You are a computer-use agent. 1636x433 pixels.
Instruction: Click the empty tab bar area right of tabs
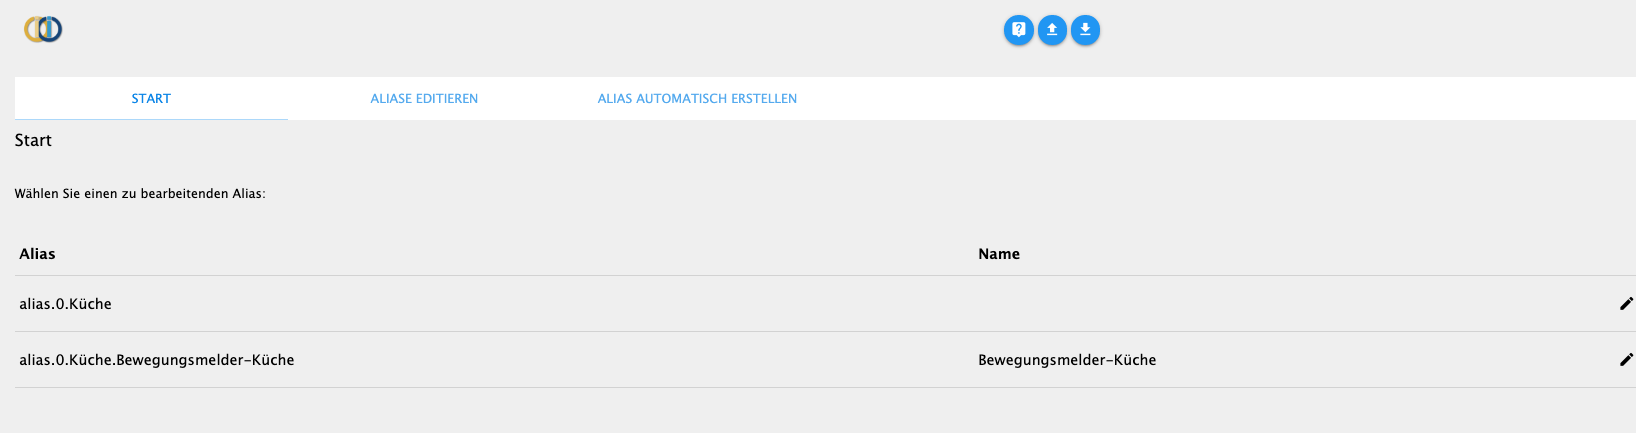tap(1200, 99)
